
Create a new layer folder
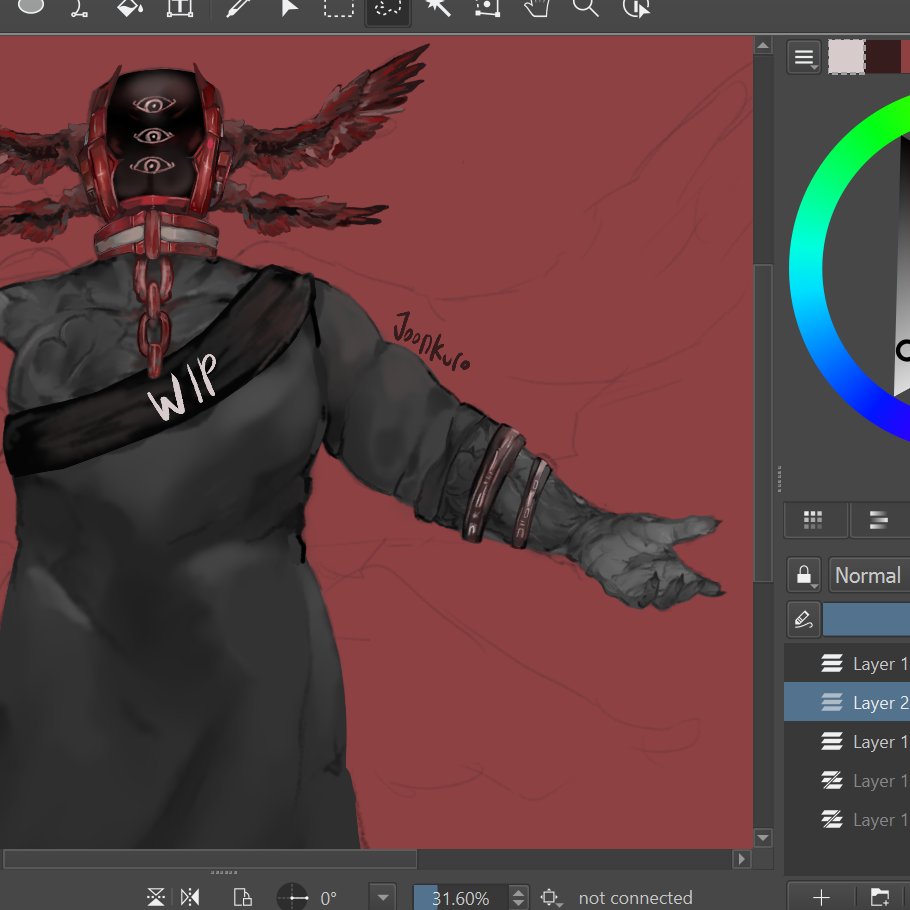coord(880,897)
